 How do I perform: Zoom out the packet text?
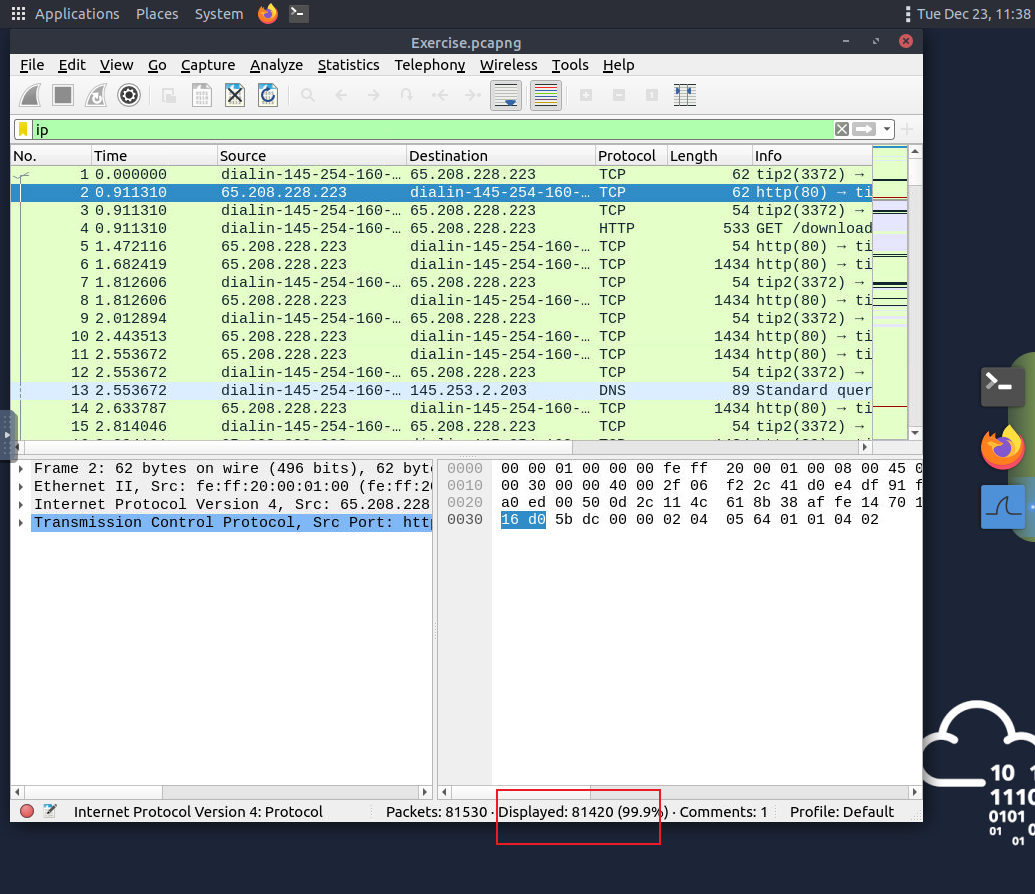(x=618, y=96)
